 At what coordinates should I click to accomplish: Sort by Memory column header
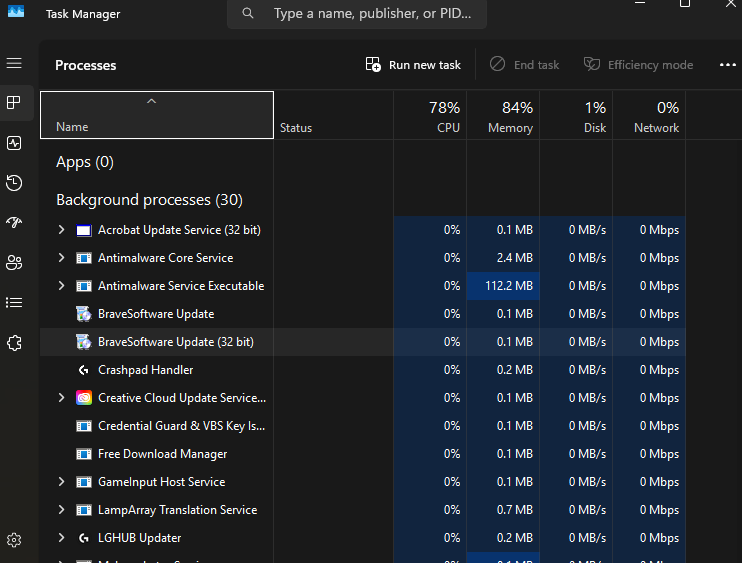coord(503,115)
